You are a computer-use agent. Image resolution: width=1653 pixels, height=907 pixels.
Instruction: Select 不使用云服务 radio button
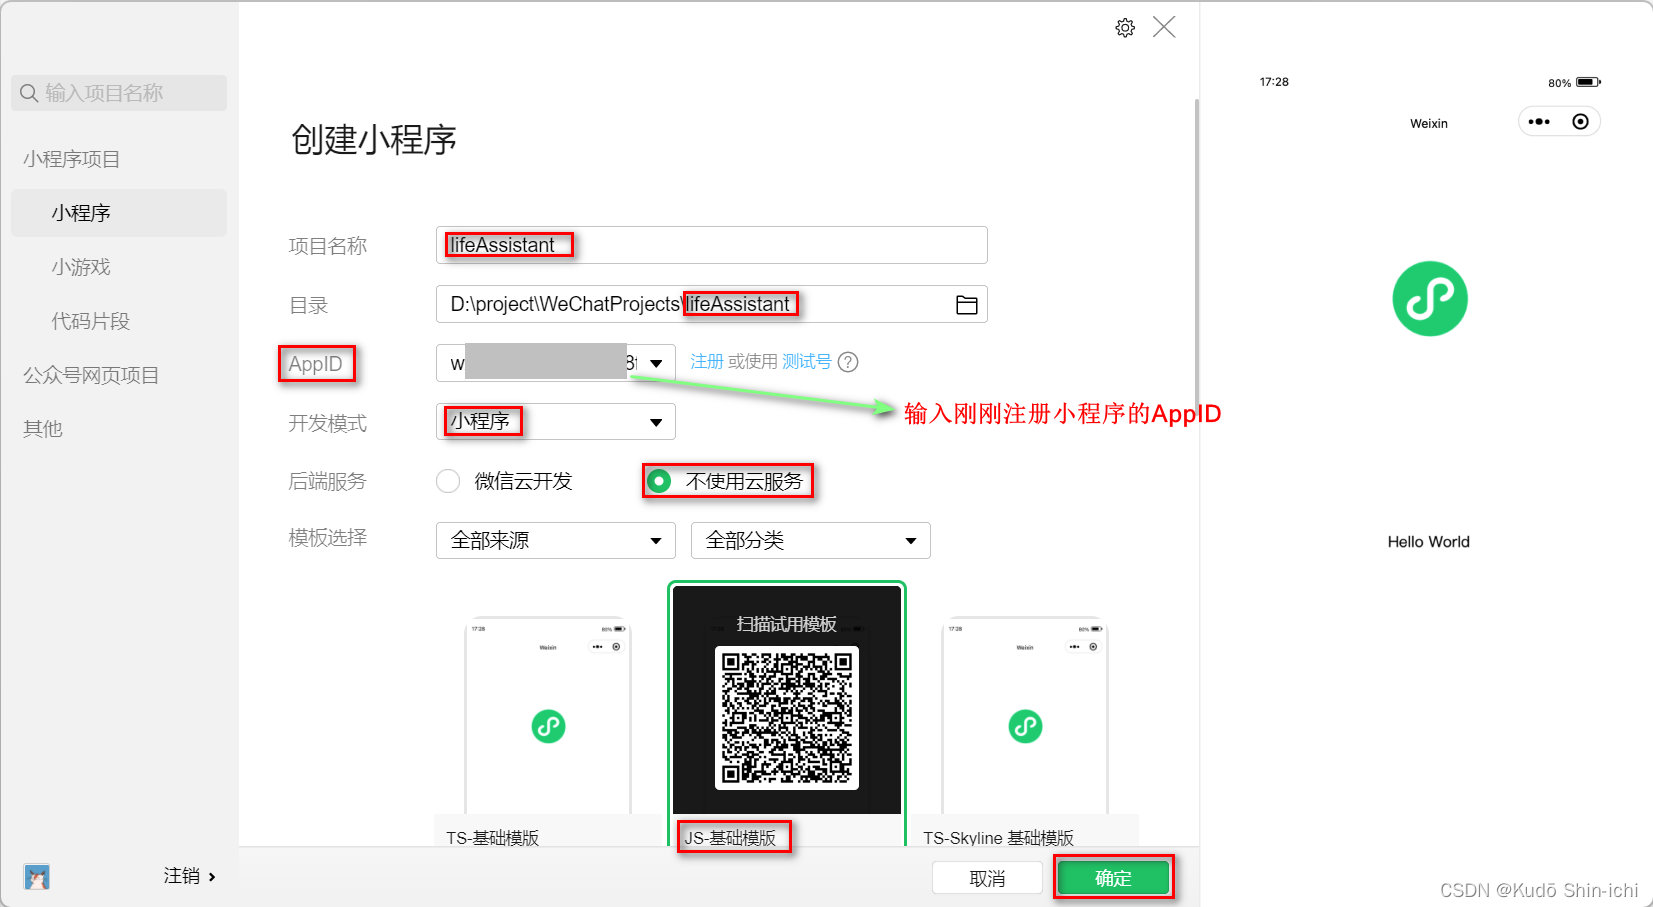(x=659, y=482)
